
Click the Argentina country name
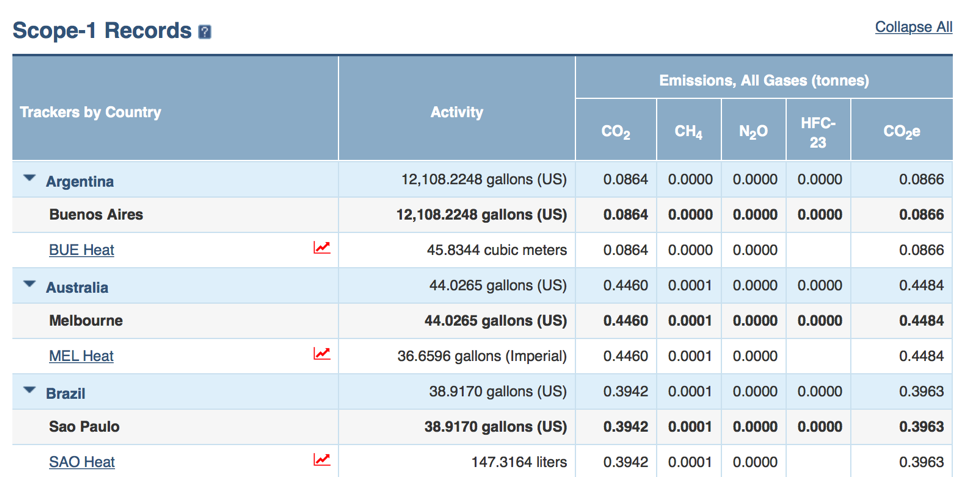click(80, 181)
